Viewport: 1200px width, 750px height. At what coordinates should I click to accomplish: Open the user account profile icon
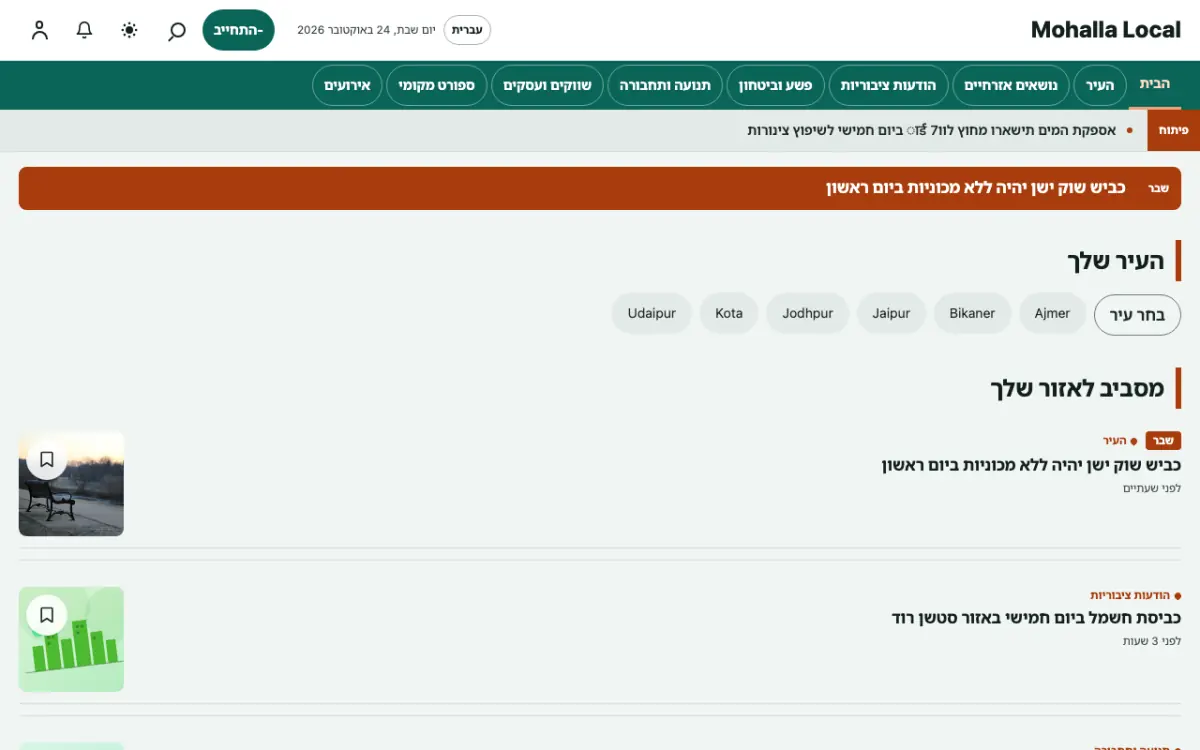pyautogui.click(x=40, y=30)
